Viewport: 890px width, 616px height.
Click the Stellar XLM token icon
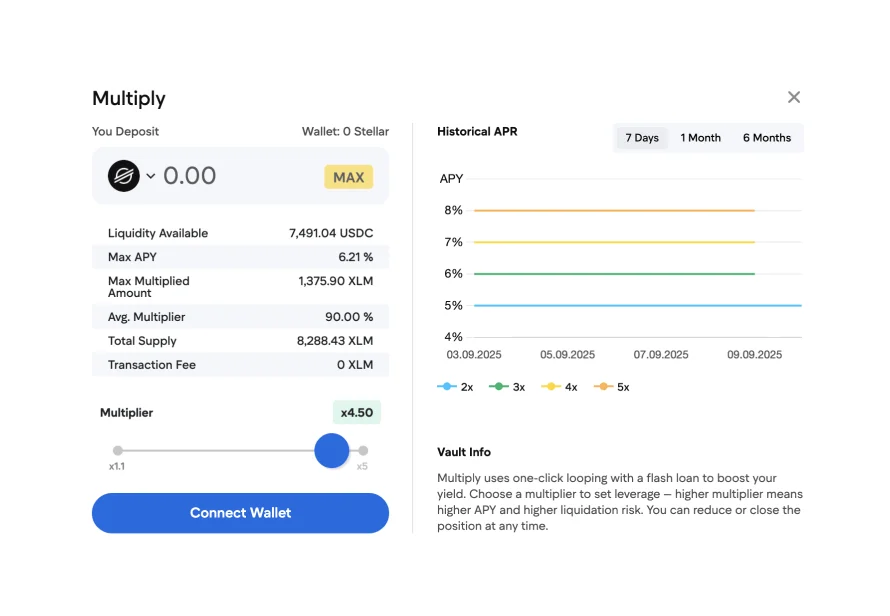(124, 176)
